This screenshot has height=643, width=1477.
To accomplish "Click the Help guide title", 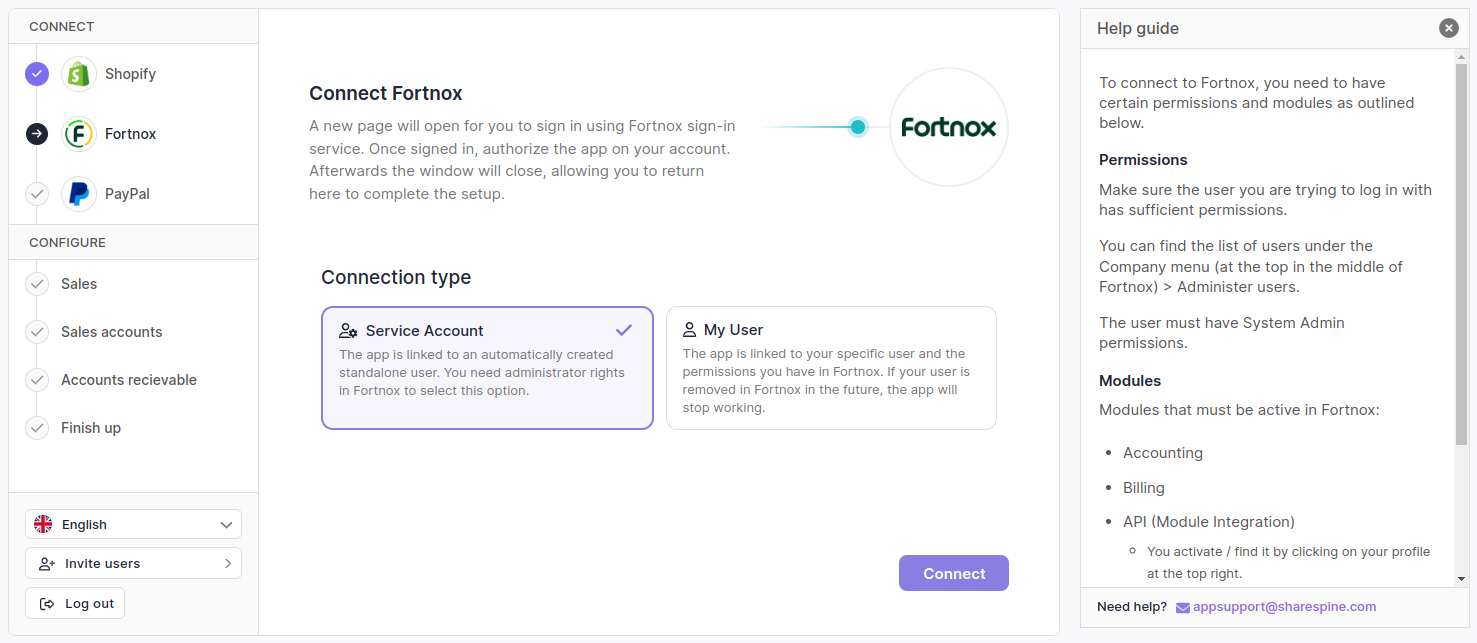I will click(1138, 28).
